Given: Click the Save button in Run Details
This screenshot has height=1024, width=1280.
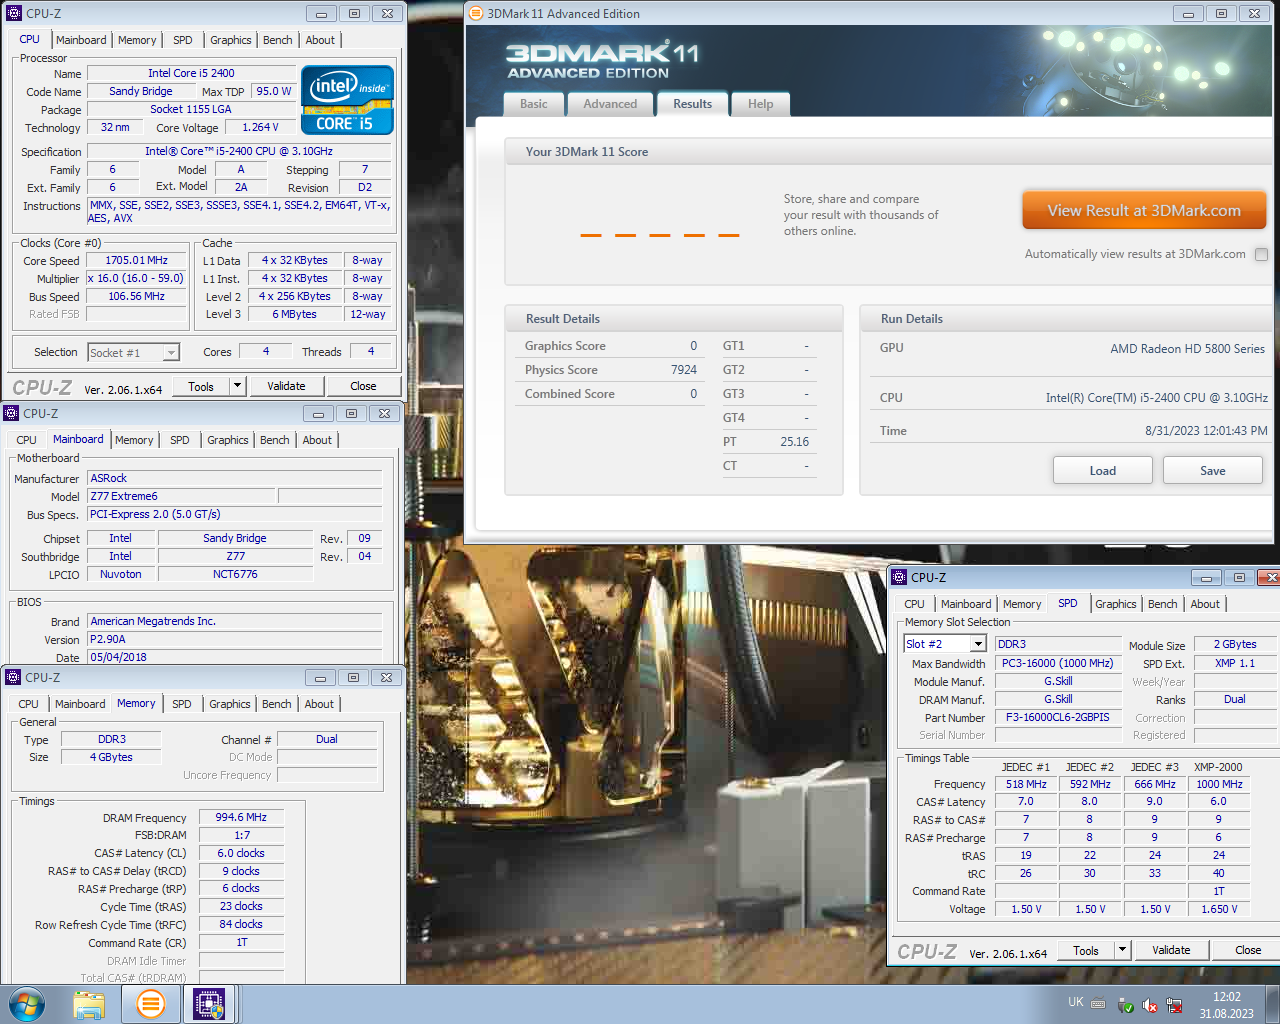Looking at the screenshot, I should [x=1213, y=471].
